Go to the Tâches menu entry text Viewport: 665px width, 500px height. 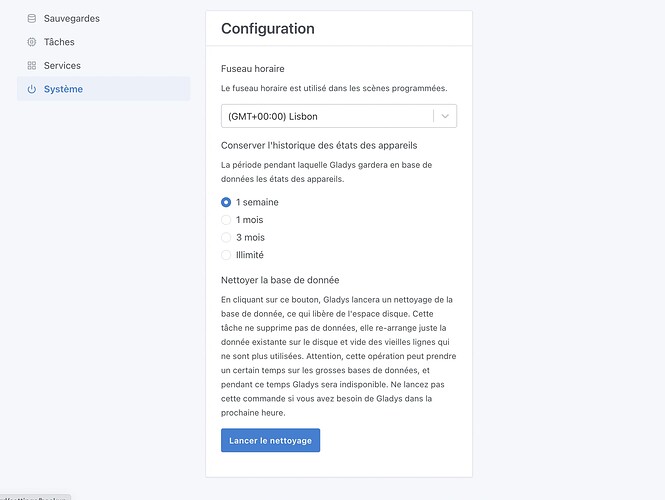59,42
